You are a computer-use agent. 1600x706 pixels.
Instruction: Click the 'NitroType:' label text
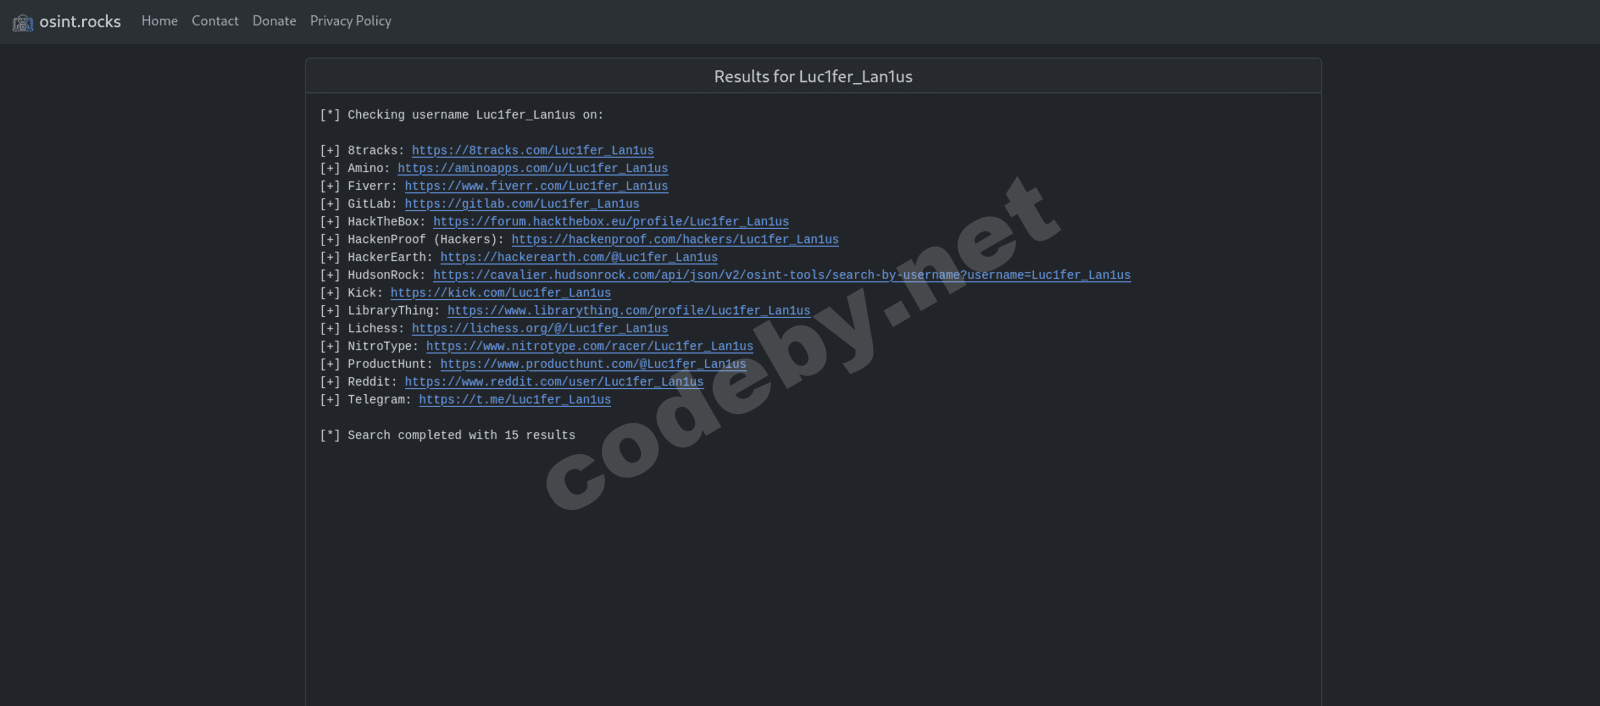383,347
